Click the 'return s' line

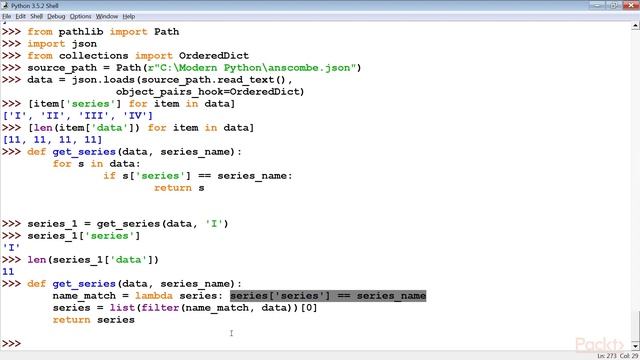click(x=179, y=188)
